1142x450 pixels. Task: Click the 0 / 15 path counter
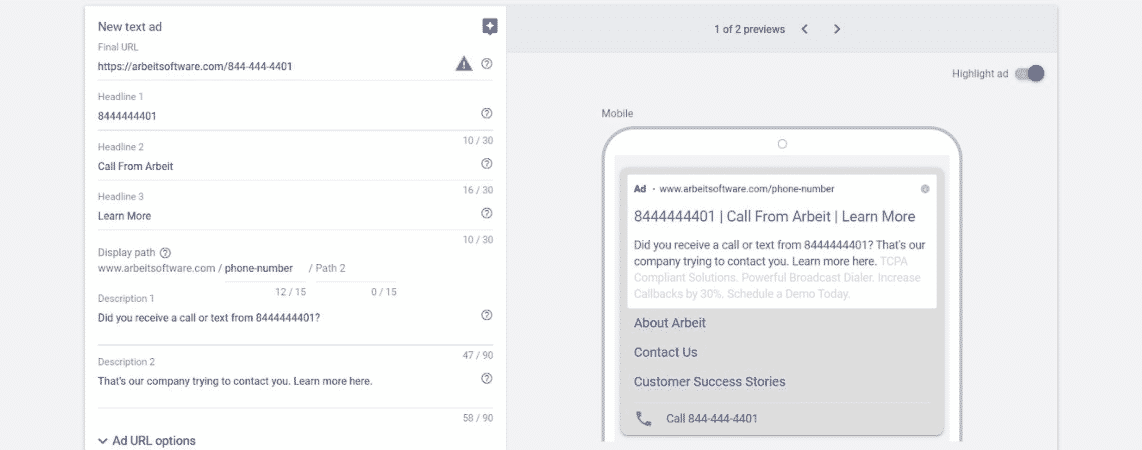384,292
